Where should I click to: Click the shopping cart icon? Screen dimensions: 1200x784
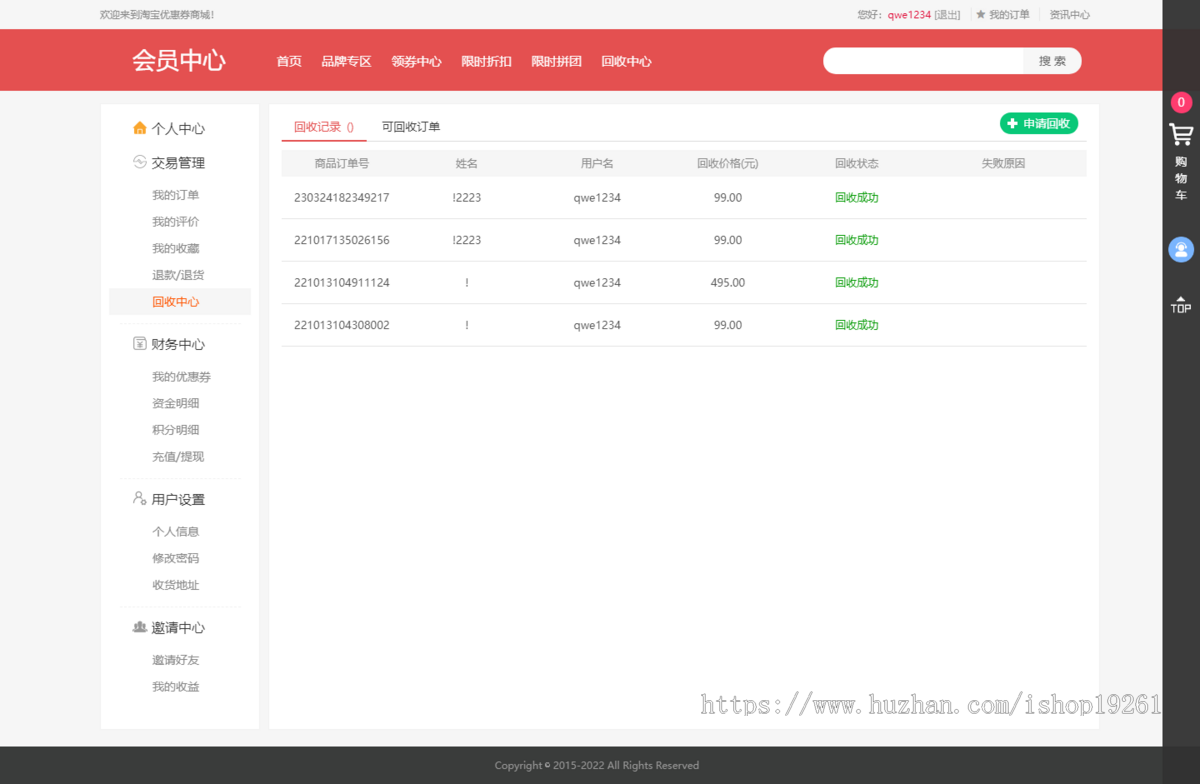click(1181, 134)
